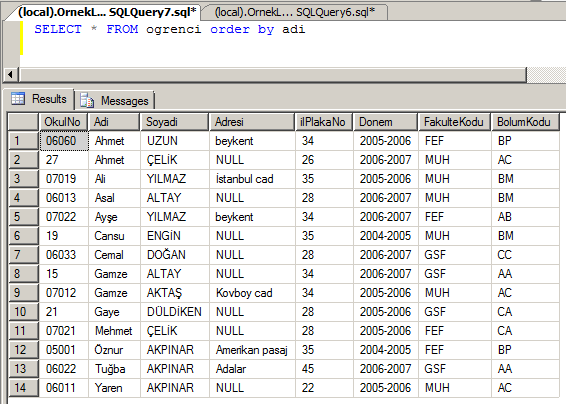This screenshot has width=566, height=404.
Task: Click the Adi column header
Action: 114,122
